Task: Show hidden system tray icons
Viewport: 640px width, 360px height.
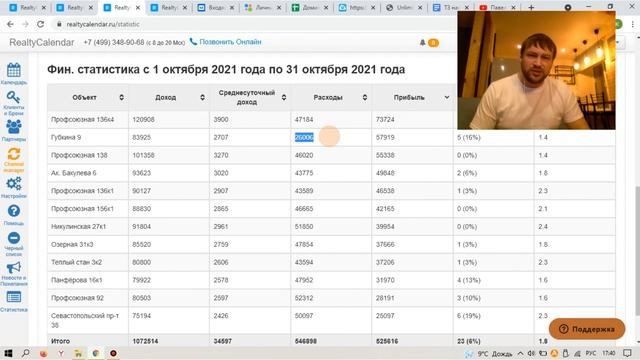Action: tap(520, 353)
